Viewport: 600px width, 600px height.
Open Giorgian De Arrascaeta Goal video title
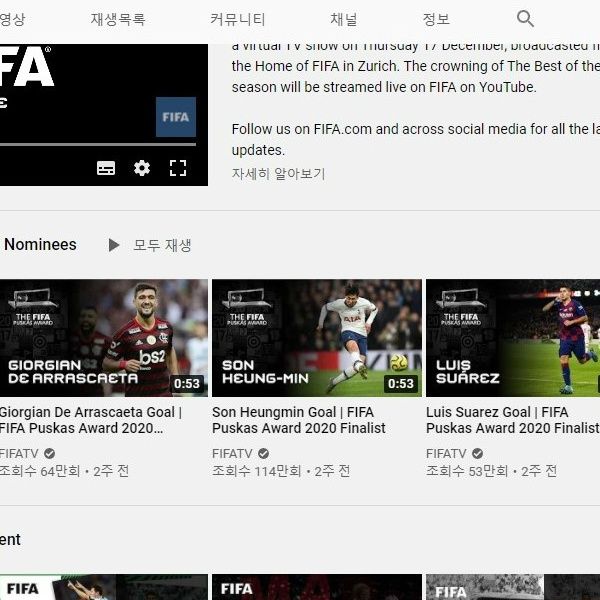[x=90, y=420]
